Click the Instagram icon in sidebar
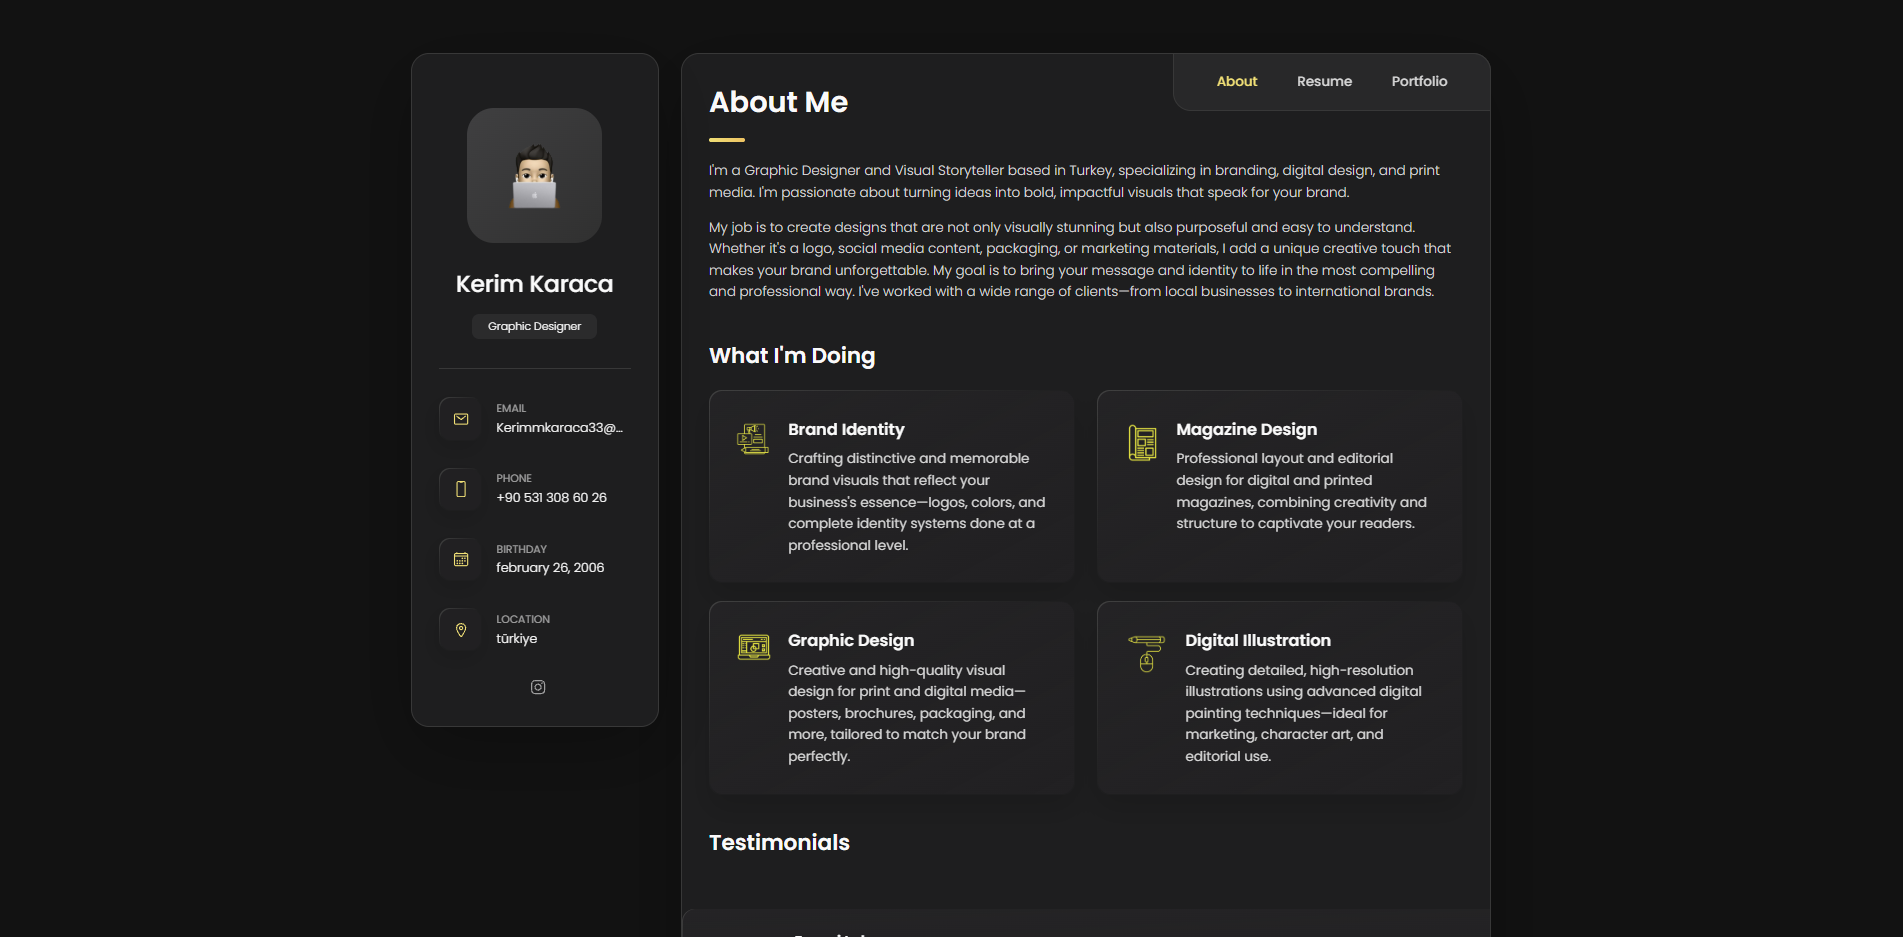Viewport: 1903px width, 937px height. pos(538,687)
